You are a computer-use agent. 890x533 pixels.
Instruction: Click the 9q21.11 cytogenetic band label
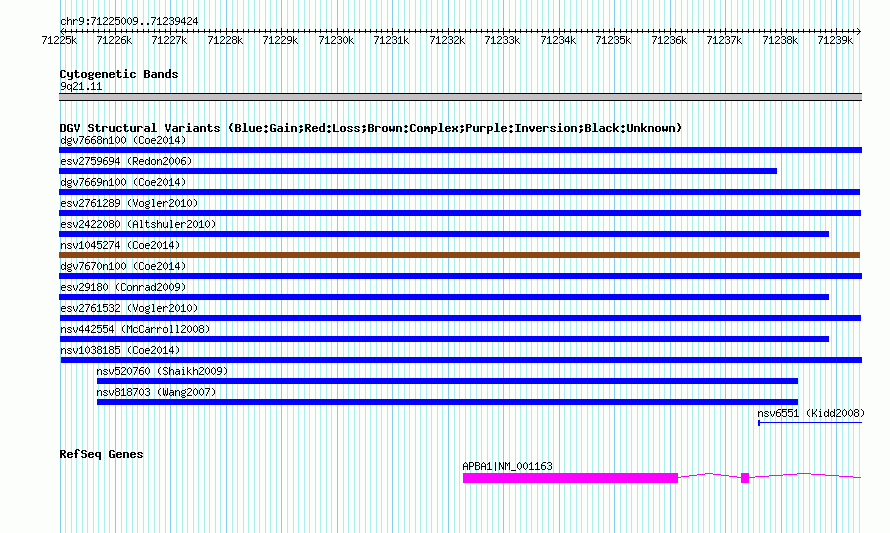click(x=81, y=86)
